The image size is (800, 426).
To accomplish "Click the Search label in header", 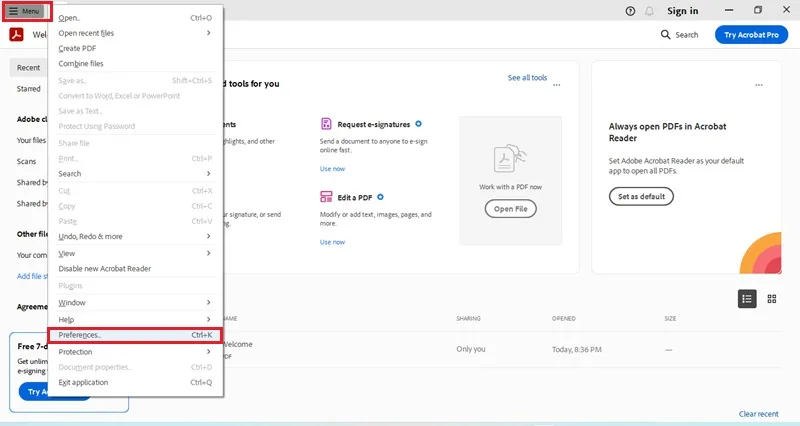I will (x=686, y=35).
